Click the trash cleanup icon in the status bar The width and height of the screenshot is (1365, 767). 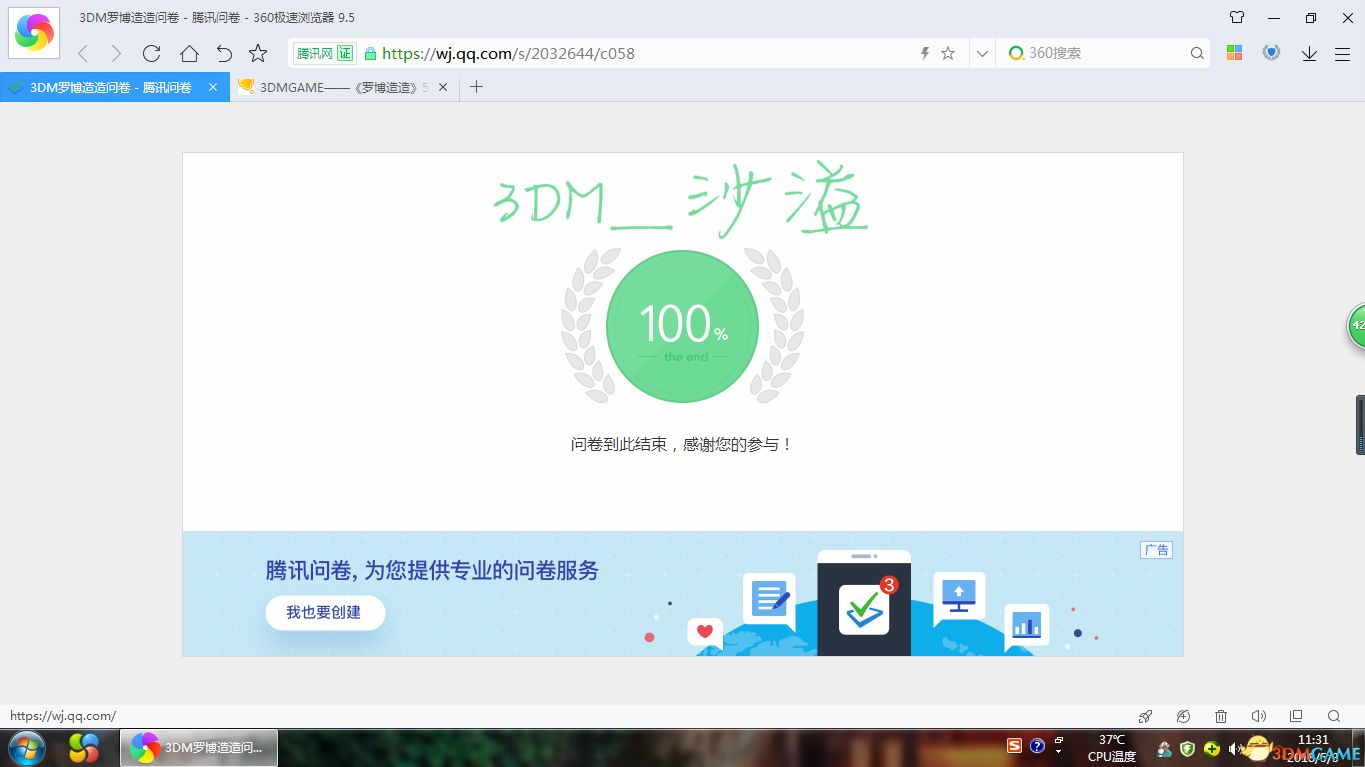click(x=1221, y=716)
